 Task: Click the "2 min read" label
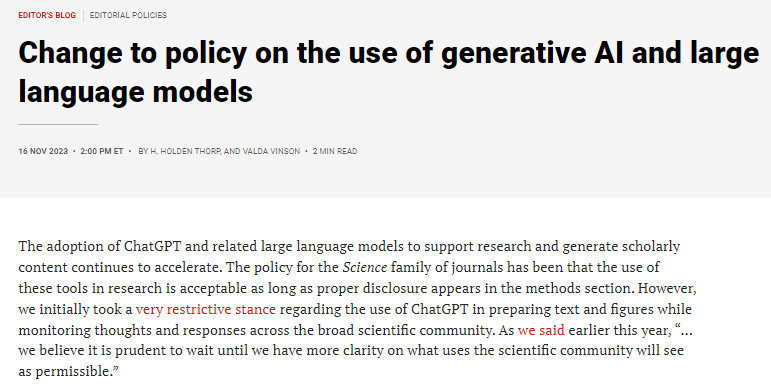pyautogui.click(x=335, y=151)
